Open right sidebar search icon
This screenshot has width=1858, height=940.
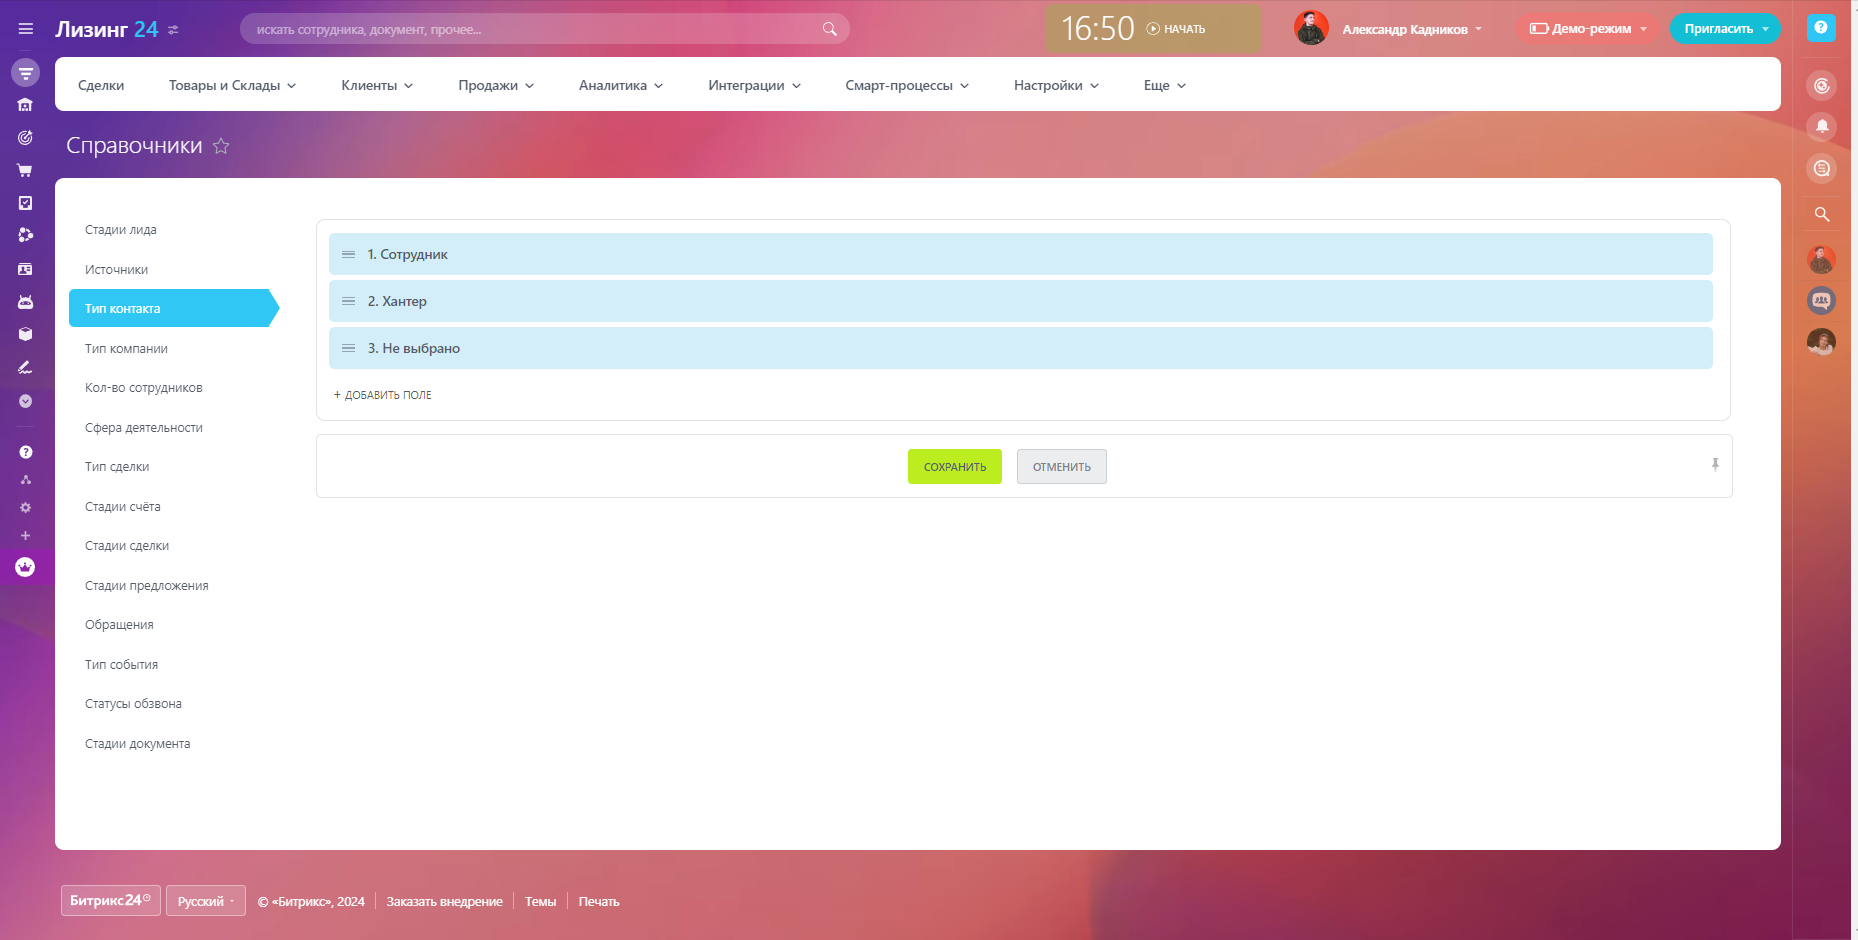[x=1821, y=214]
